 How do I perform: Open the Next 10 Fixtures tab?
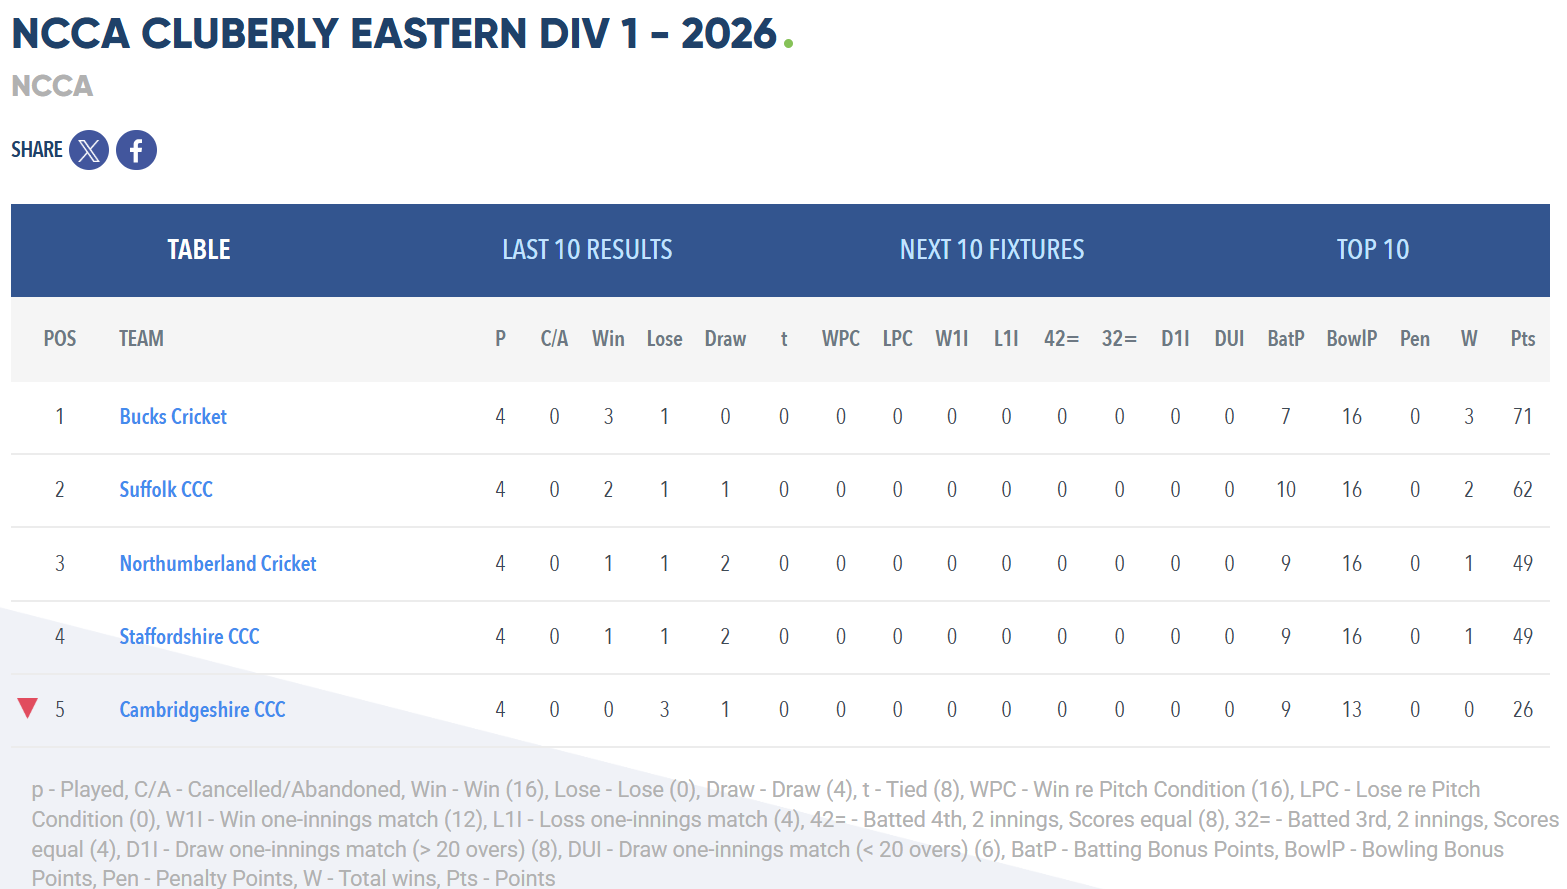coord(992,250)
